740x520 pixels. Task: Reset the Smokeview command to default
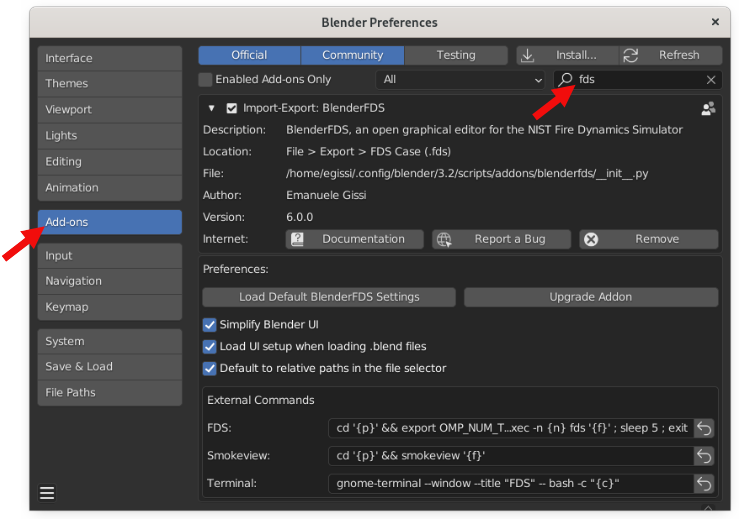[704, 456]
